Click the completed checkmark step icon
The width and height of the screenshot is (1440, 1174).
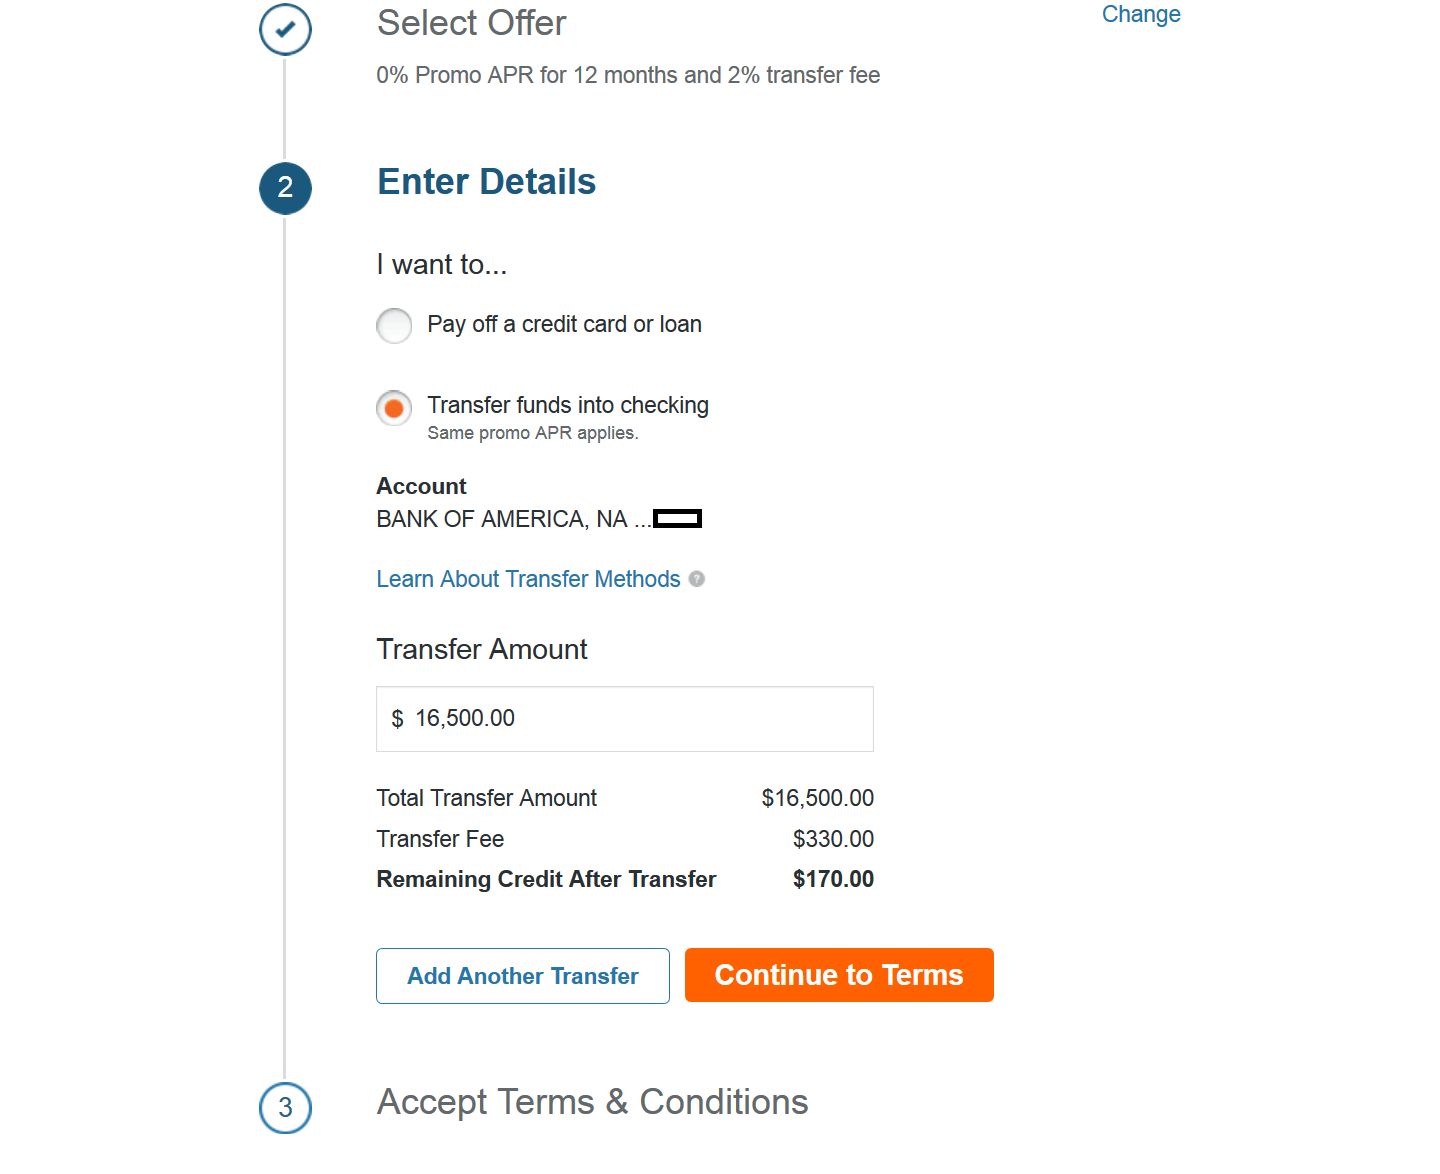(285, 29)
